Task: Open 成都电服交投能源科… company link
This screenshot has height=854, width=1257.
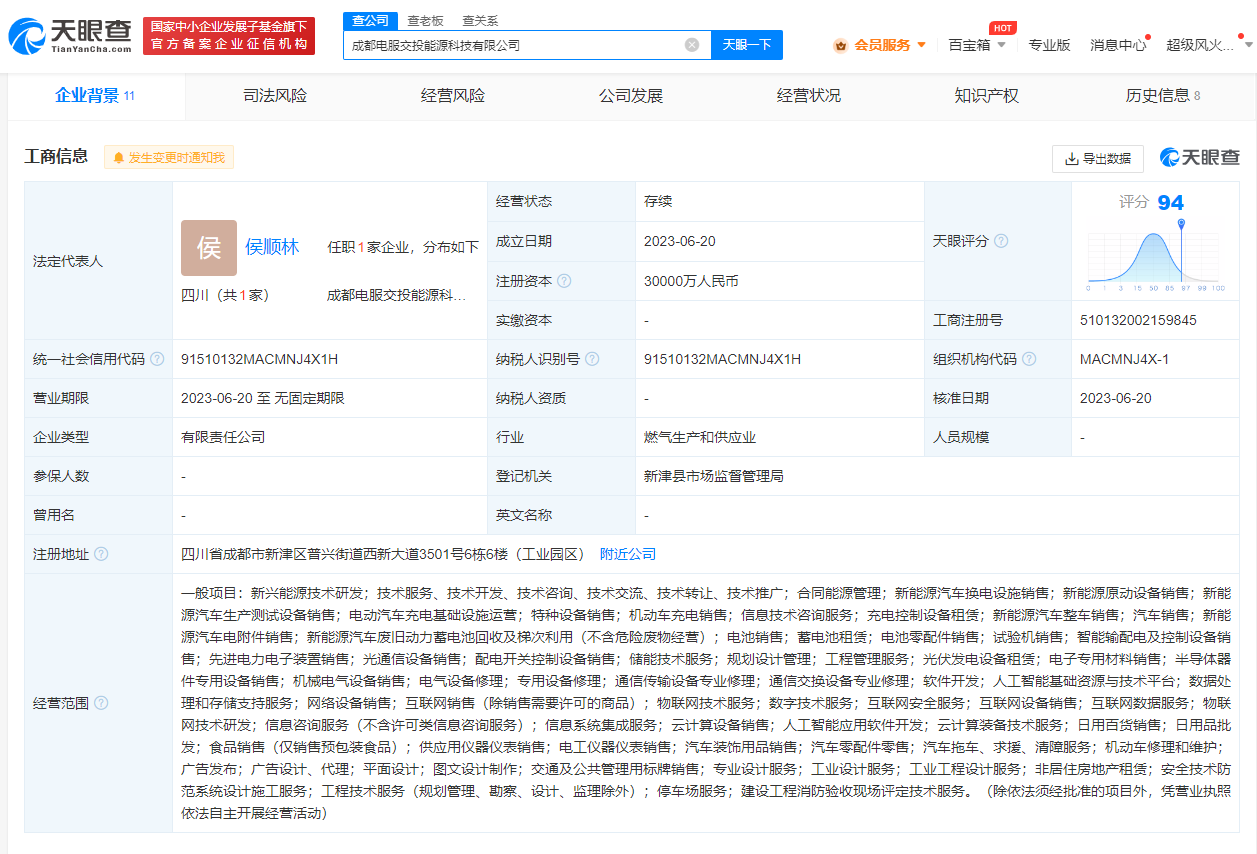Action: (x=396, y=296)
